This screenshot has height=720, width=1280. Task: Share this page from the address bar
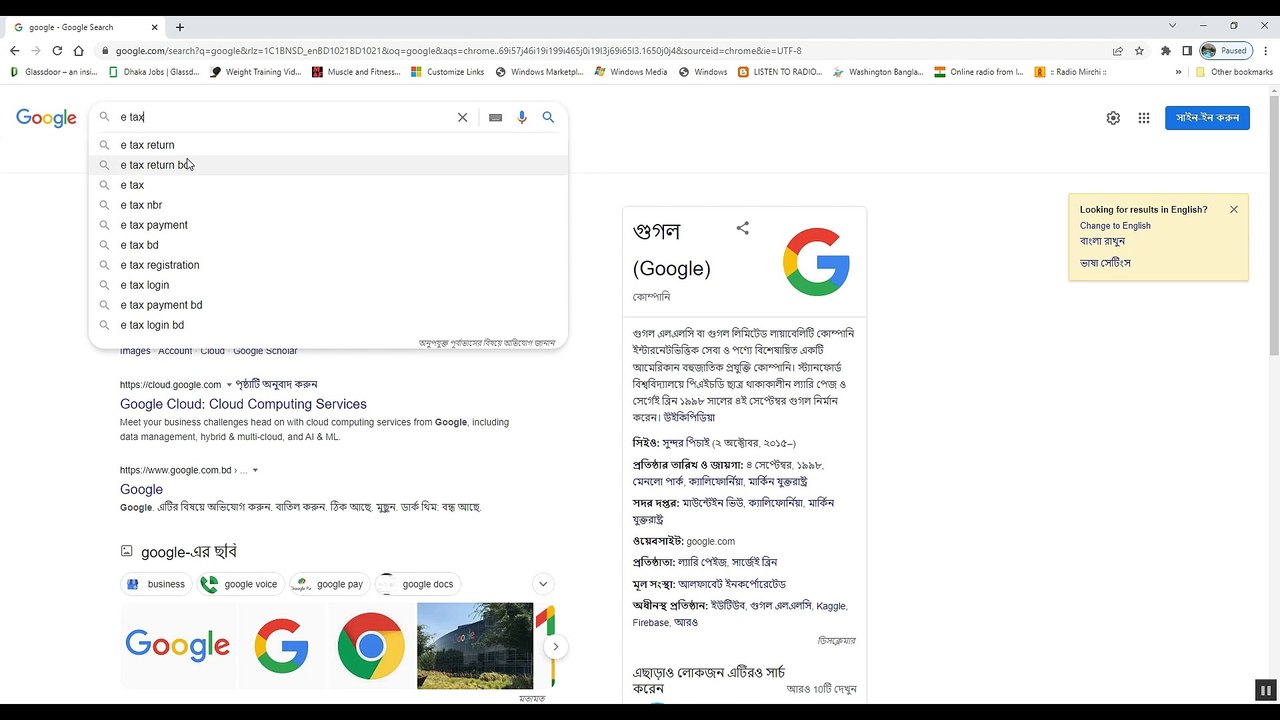(1117, 51)
